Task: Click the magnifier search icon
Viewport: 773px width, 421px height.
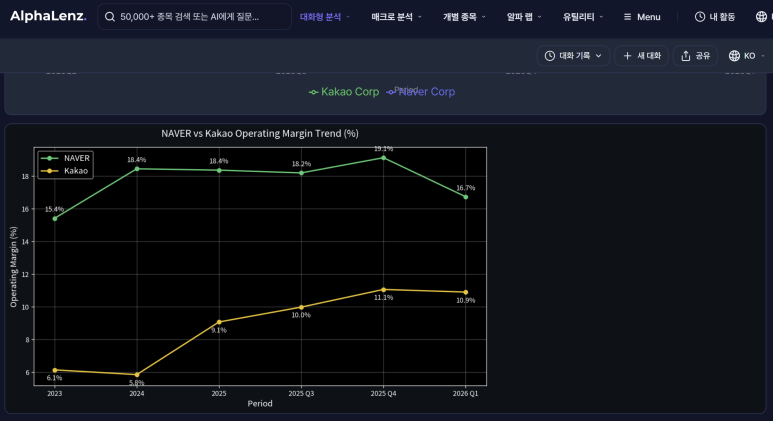Action: click(110, 17)
